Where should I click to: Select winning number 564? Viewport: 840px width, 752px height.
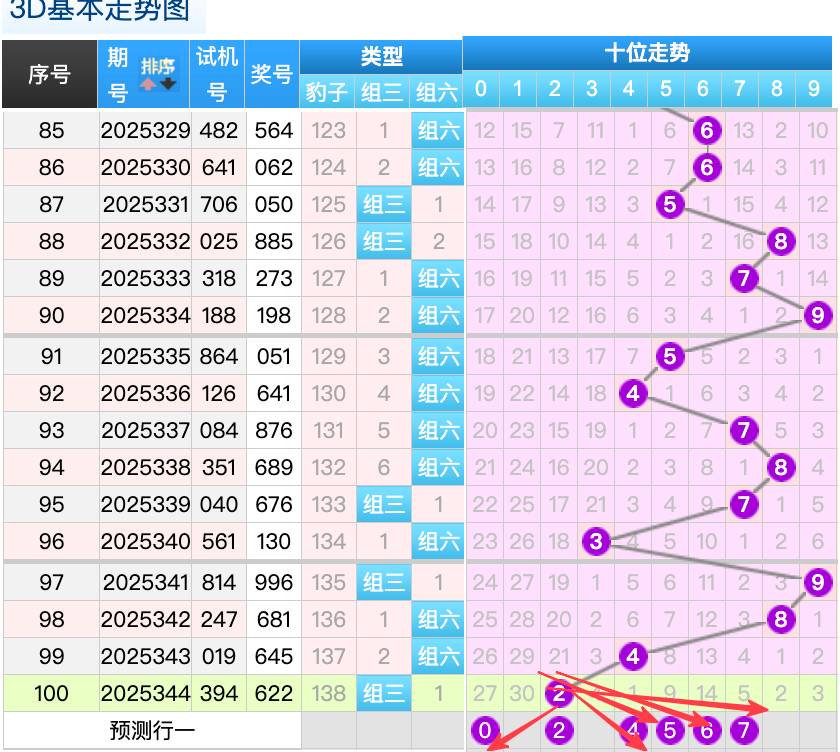point(274,130)
